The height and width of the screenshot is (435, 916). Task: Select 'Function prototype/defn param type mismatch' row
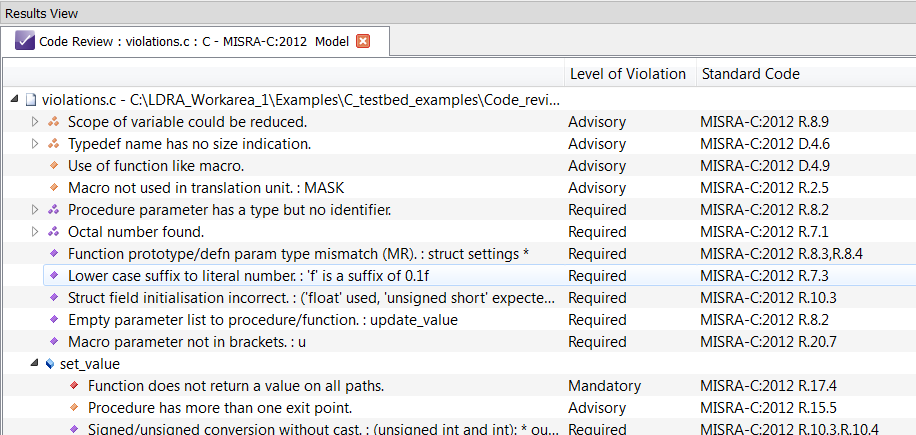click(299, 253)
